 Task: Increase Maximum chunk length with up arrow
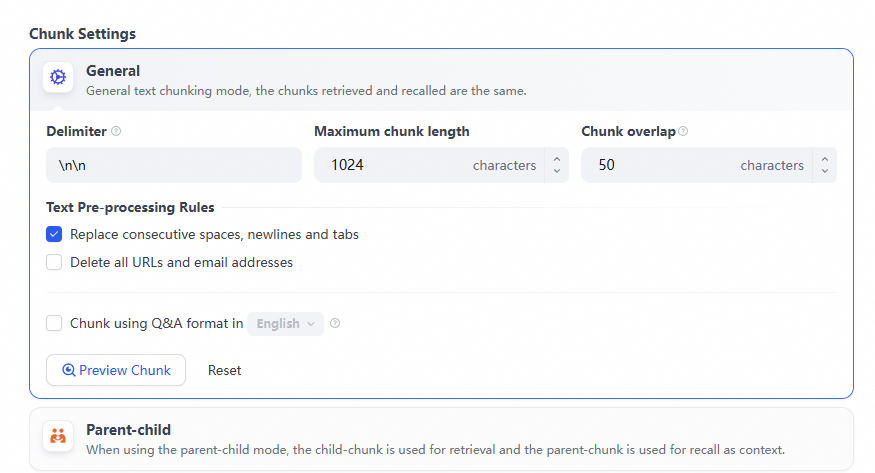[x=557, y=158]
